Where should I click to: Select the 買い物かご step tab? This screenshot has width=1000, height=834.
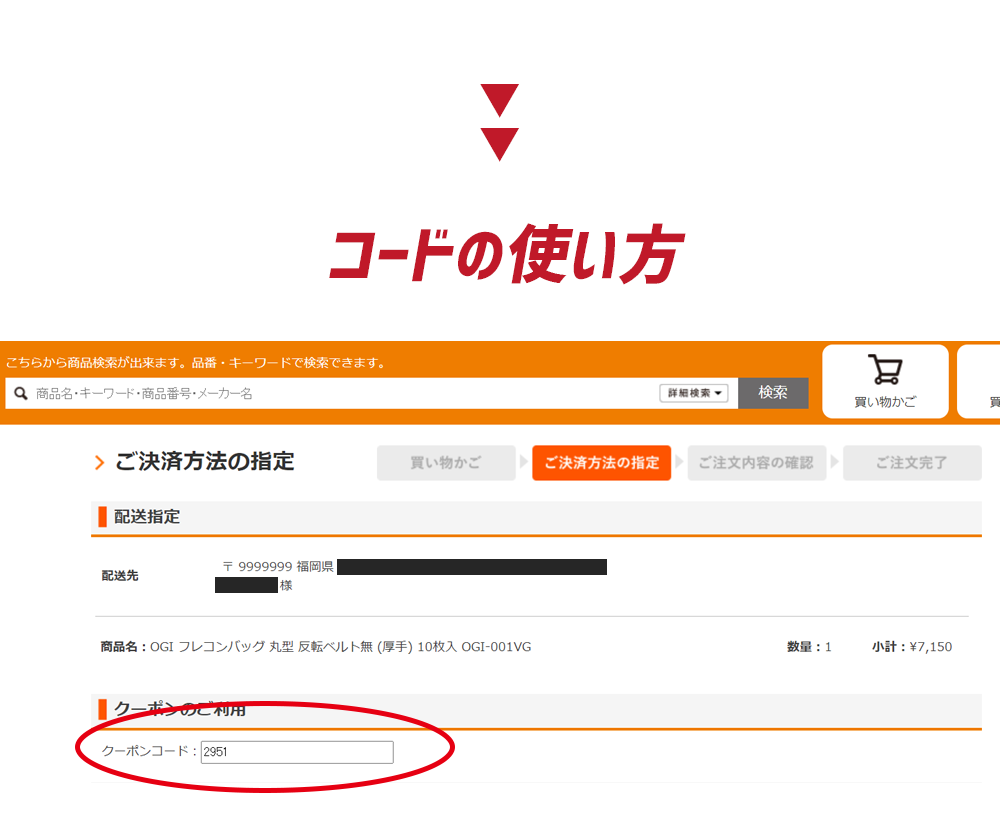click(x=446, y=463)
